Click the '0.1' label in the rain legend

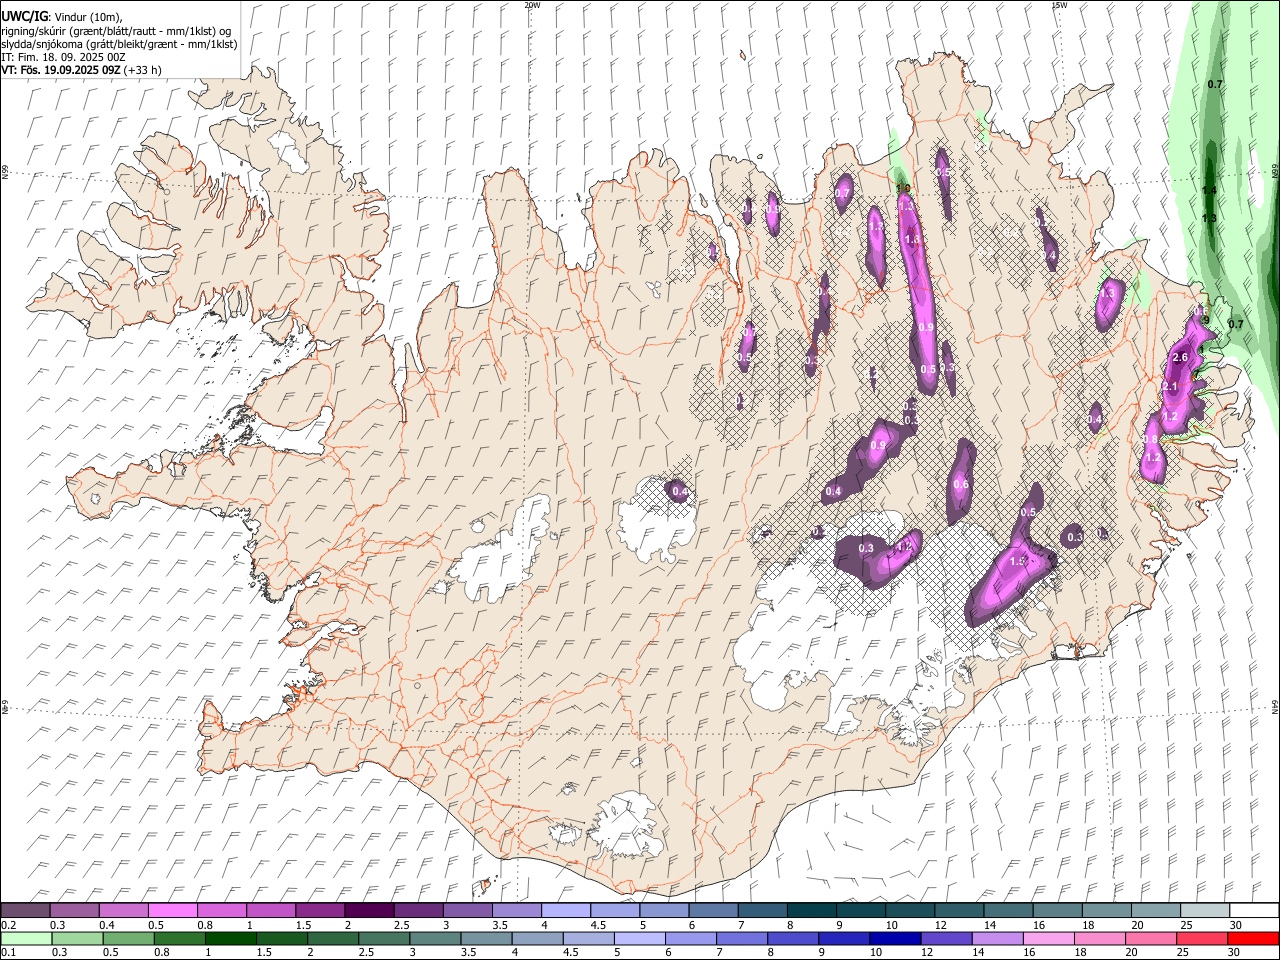[8, 953]
